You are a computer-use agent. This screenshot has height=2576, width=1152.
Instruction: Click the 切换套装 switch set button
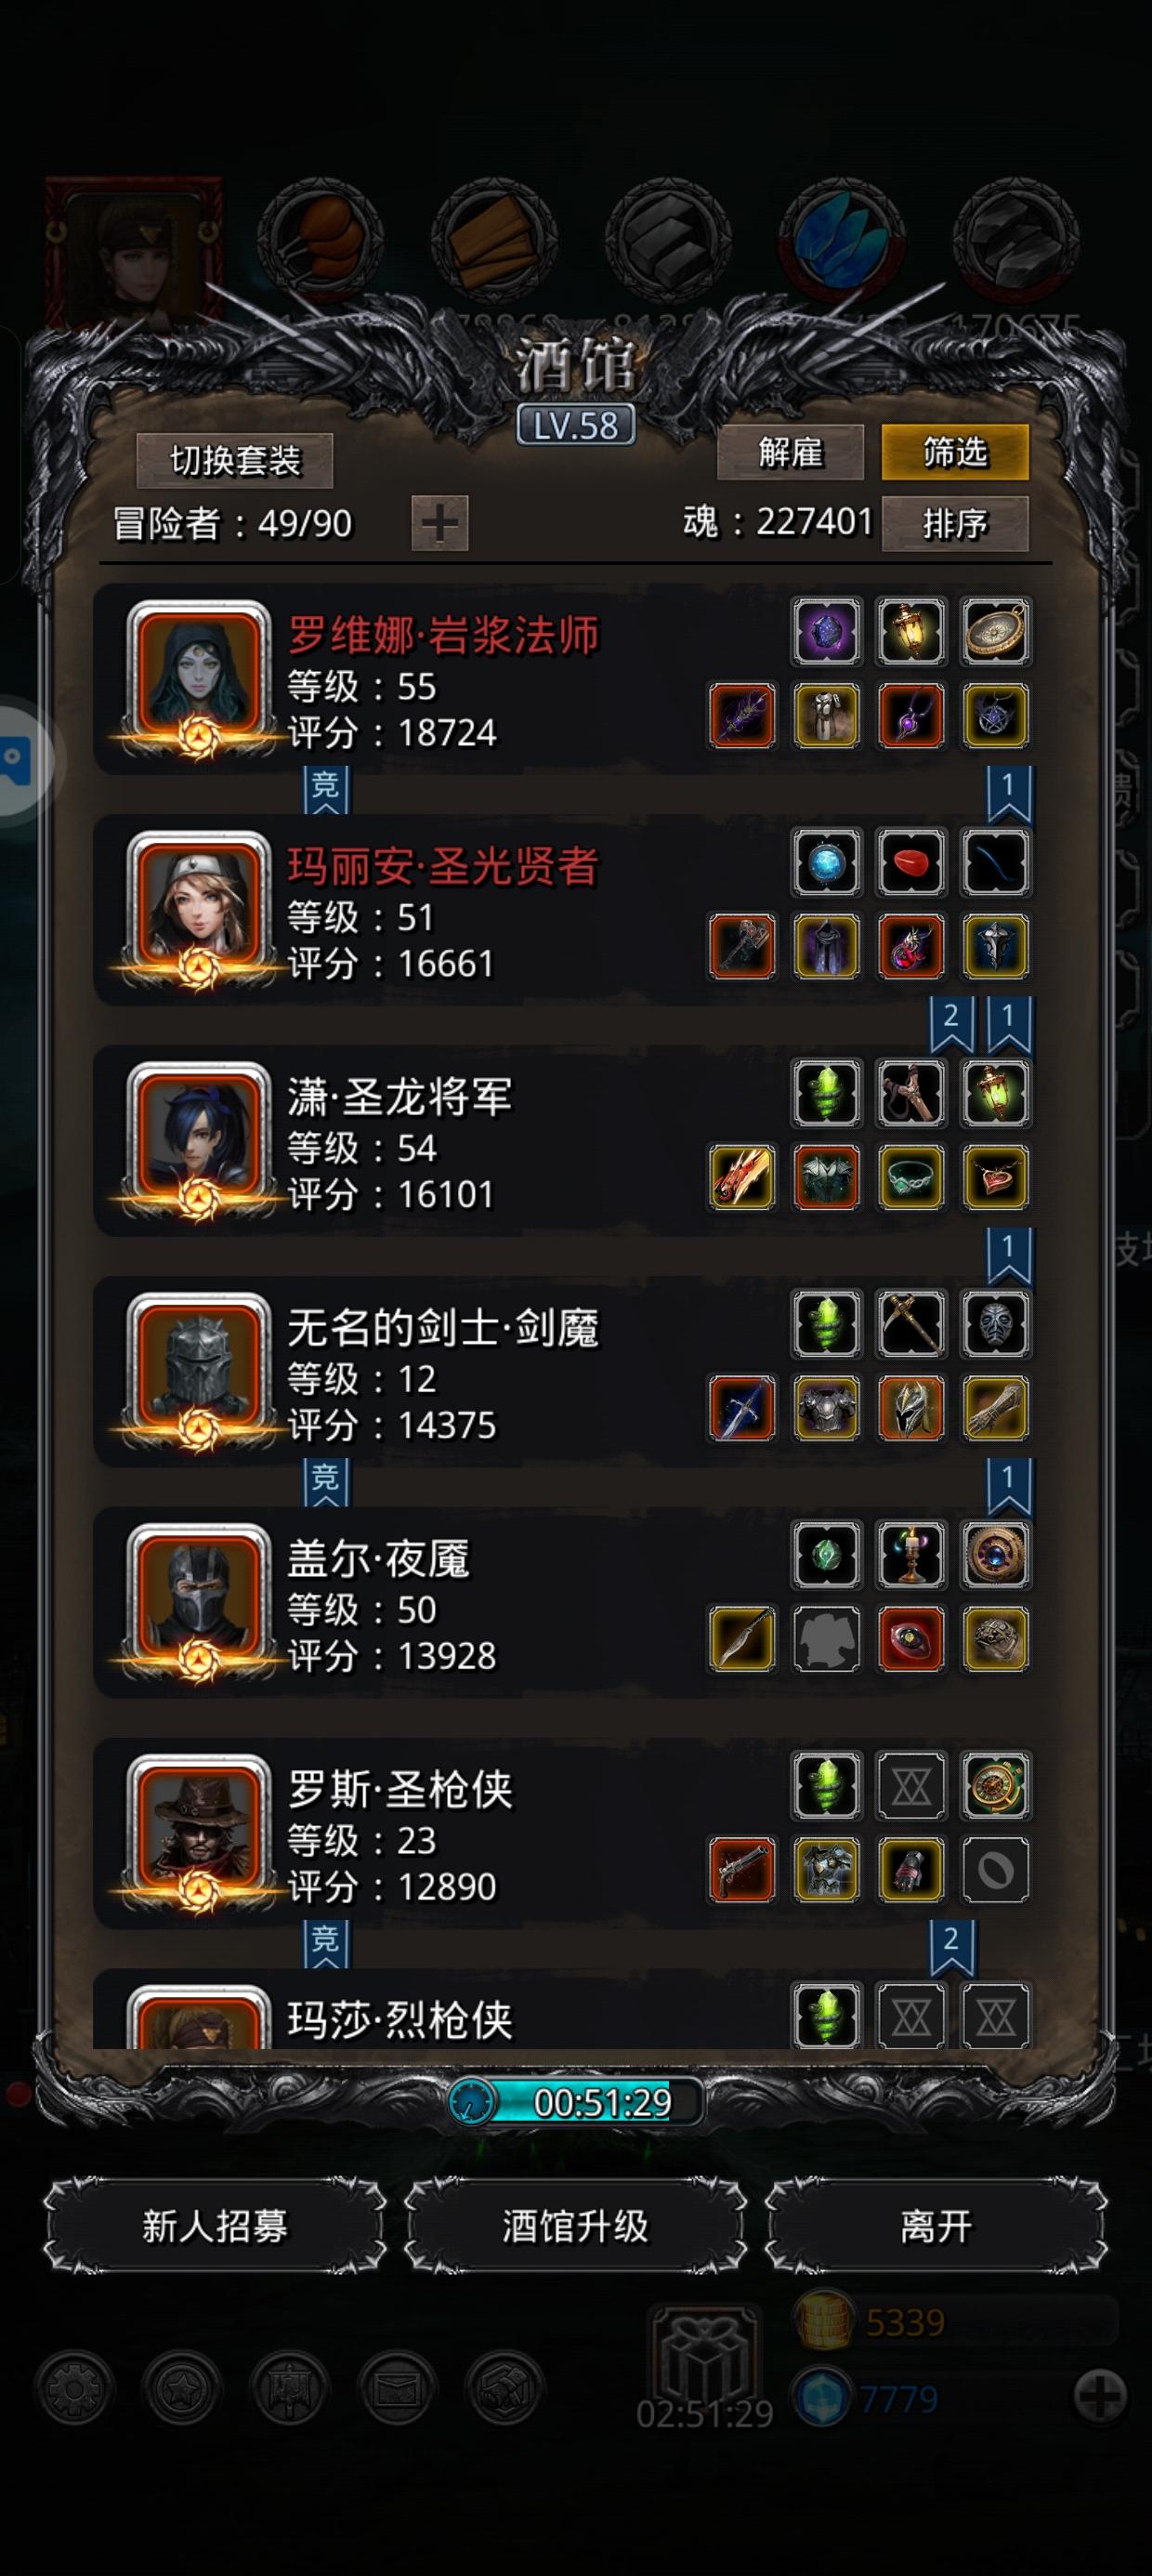point(235,460)
